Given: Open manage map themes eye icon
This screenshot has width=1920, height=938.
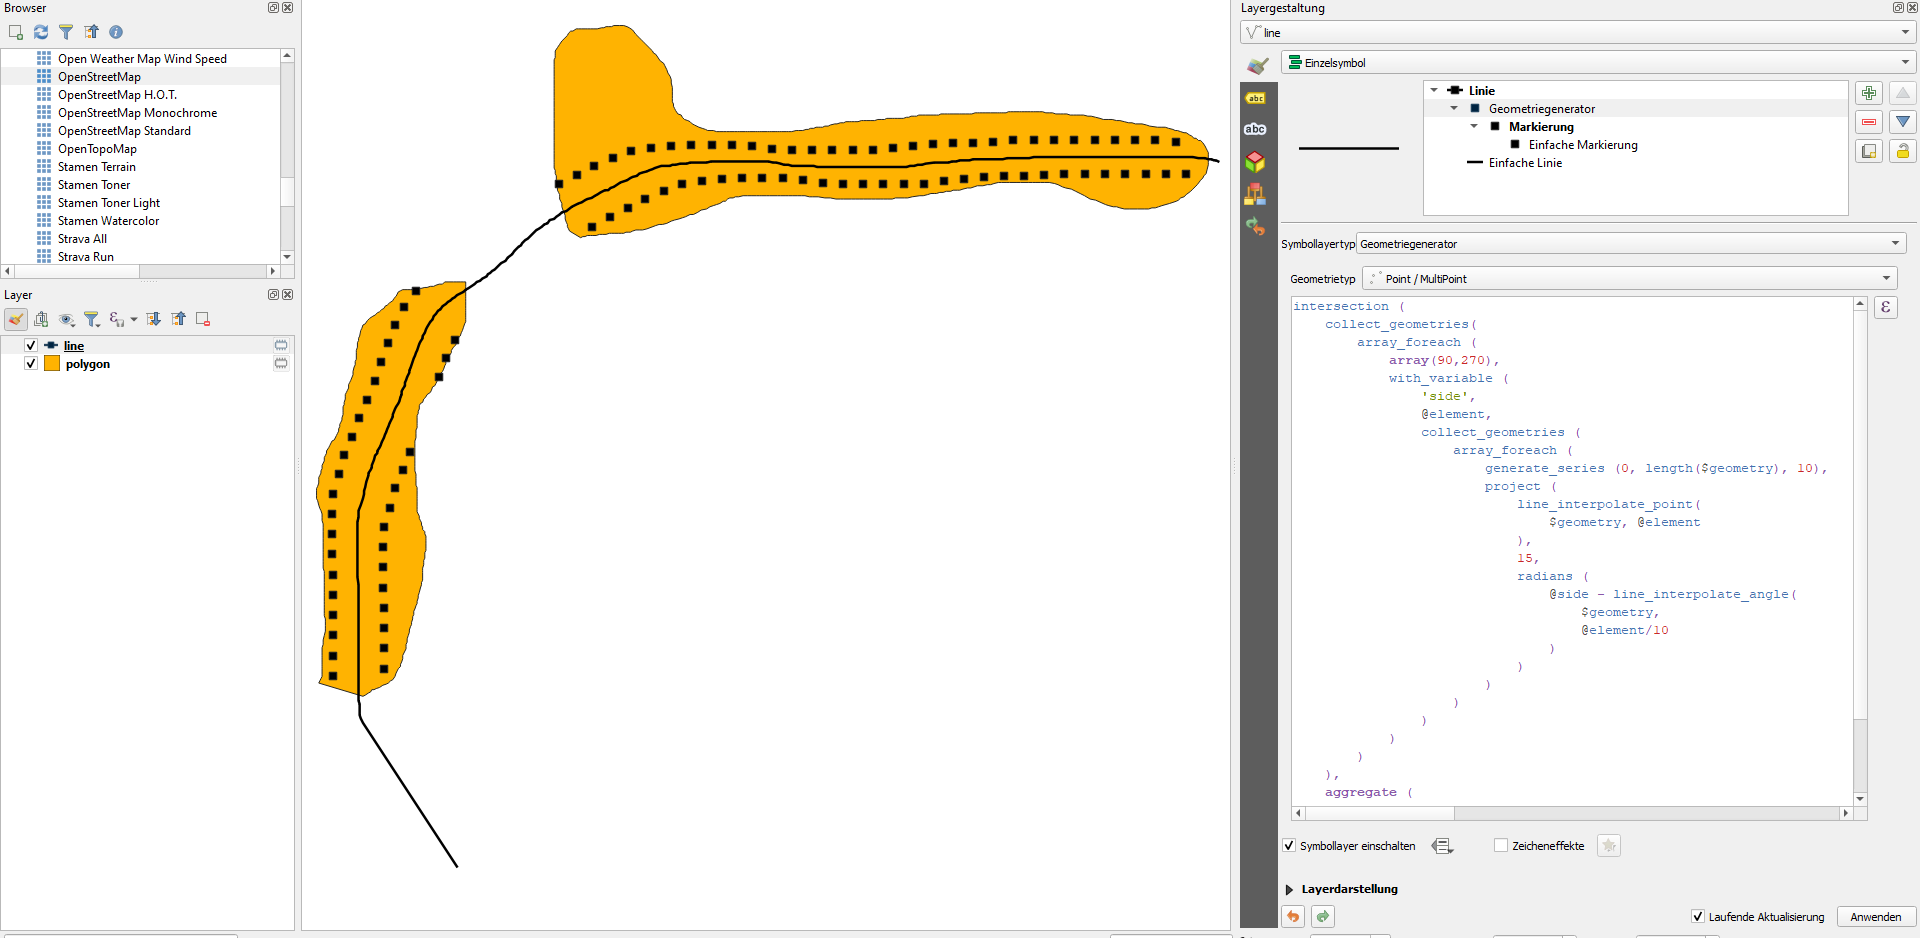Looking at the screenshot, I should (67, 319).
